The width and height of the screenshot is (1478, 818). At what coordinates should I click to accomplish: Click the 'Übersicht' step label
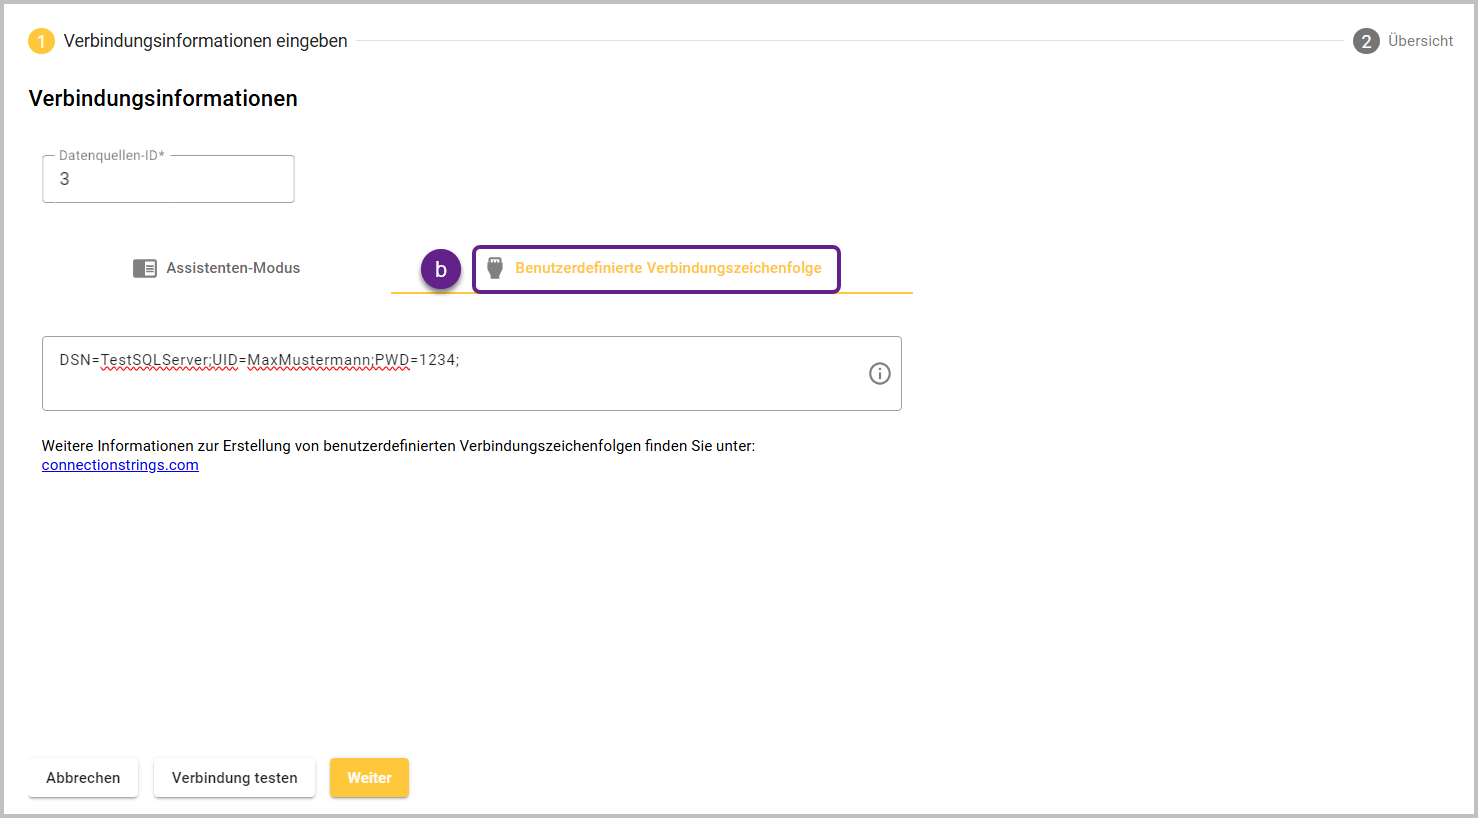1420,41
